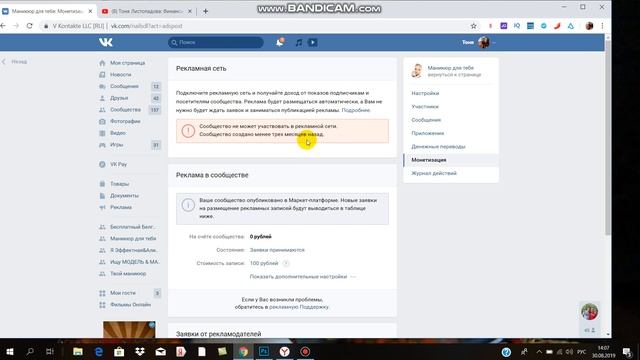
Task: Click the page vertical scrollbar
Action: (x=608, y=139)
